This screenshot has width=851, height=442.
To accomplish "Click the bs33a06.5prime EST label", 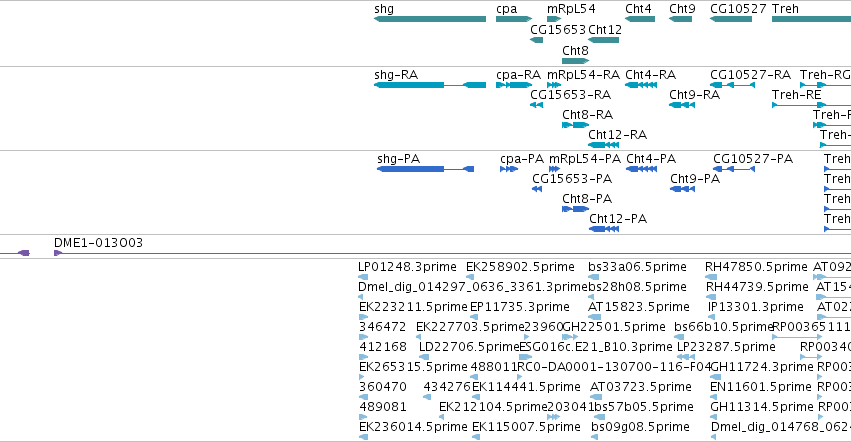I will pos(637,267).
